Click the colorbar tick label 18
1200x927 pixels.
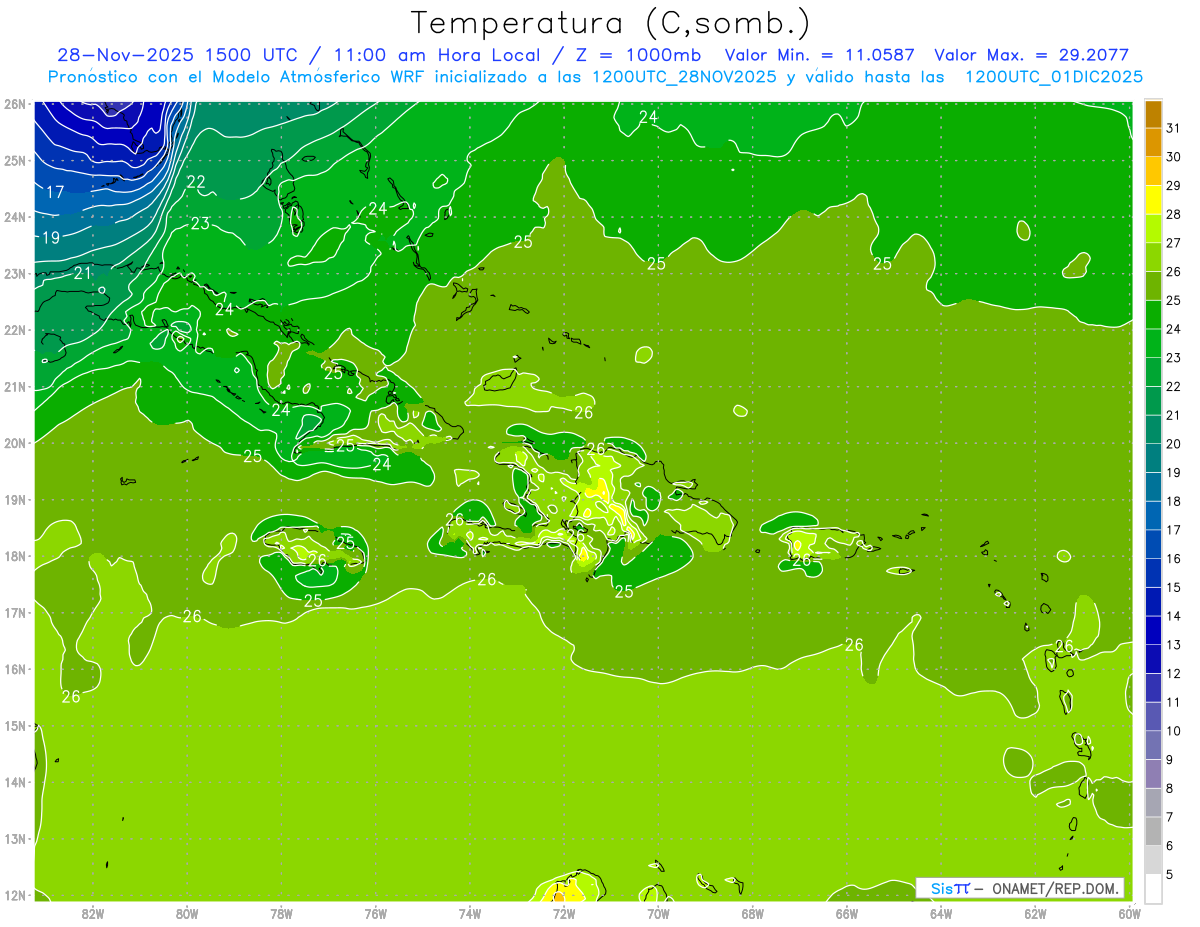pyautogui.click(x=1173, y=501)
